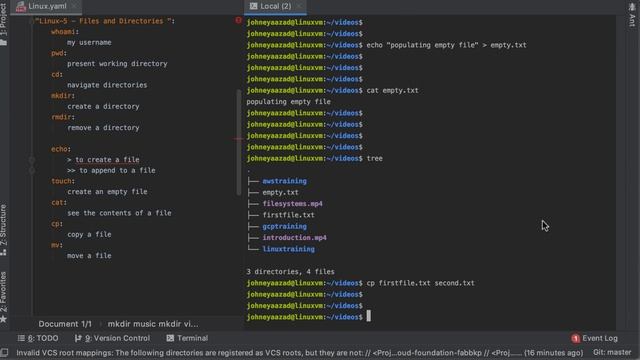Click the Git: master branch widget

pyautogui.click(x=612, y=352)
